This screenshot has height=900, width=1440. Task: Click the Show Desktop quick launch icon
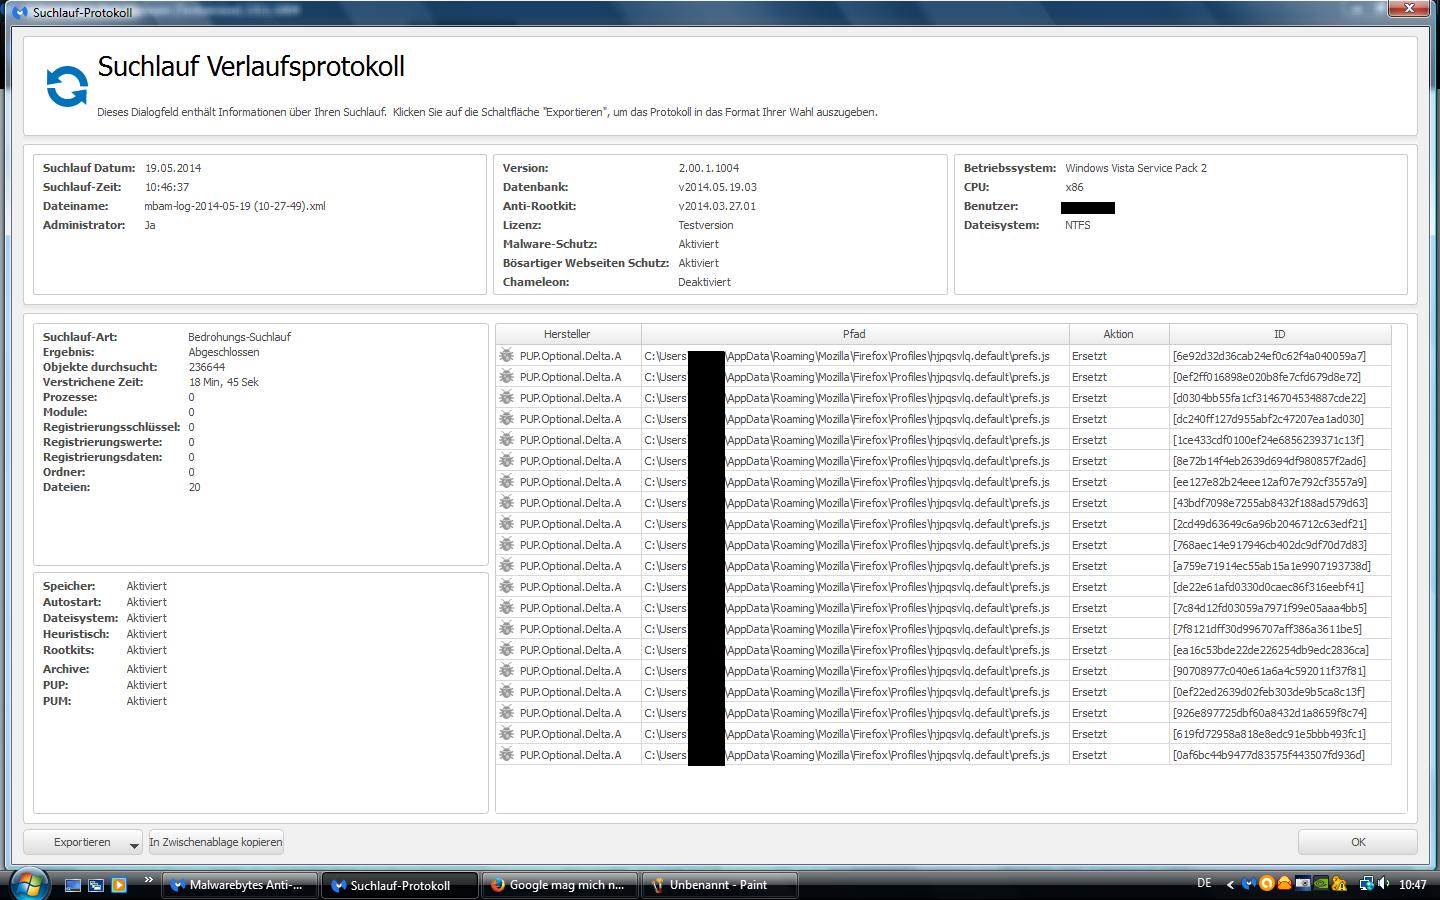73,885
